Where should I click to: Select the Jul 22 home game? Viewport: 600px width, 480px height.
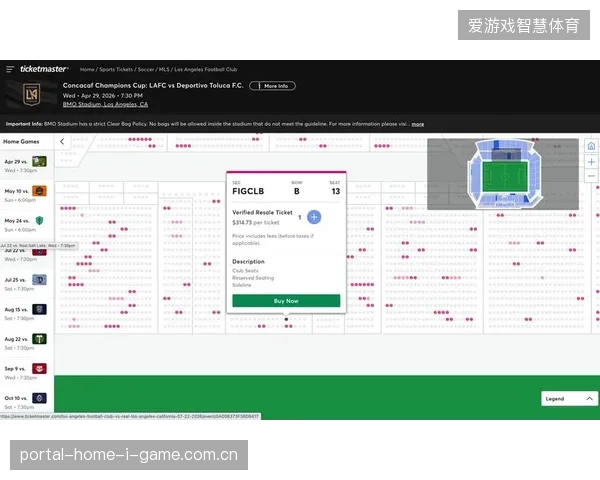coord(26,254)
